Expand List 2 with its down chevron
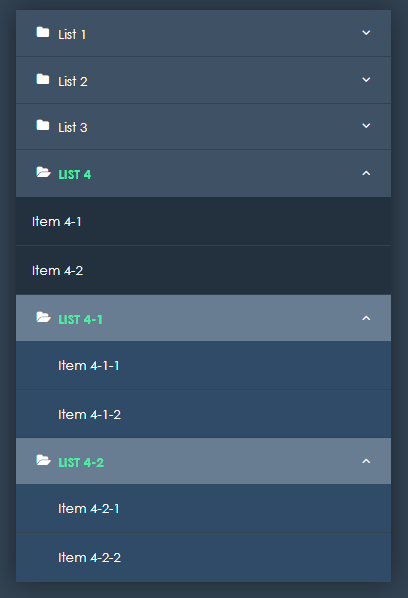Viewport: 408px width, 598px height. [x=366, y=80]
